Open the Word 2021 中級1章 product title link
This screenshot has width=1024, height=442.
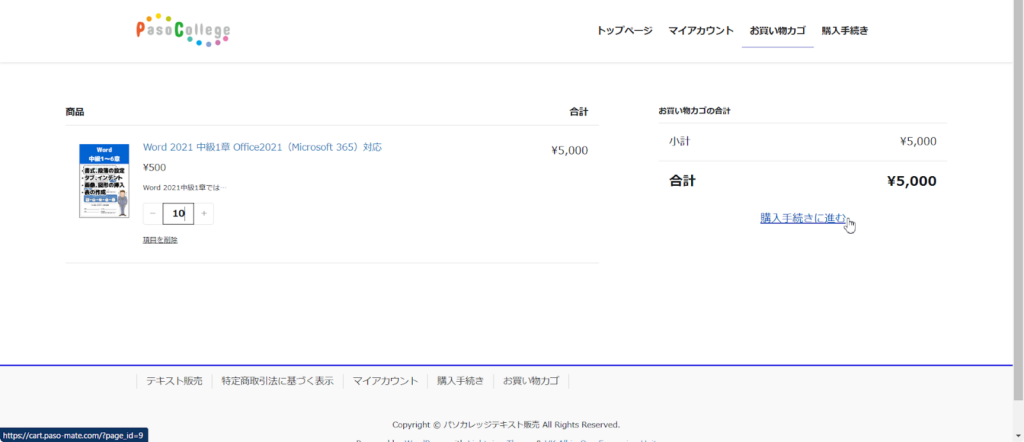click(x=262, y=147)
